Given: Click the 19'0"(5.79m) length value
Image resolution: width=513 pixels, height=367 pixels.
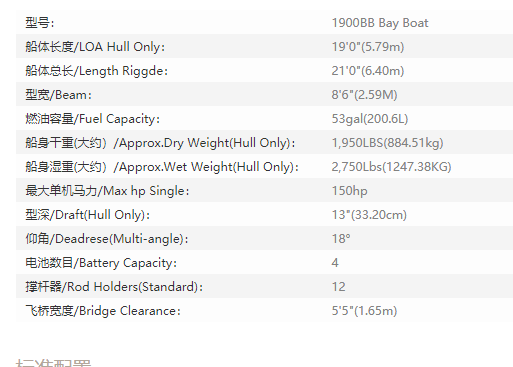Looking at the screenshot, I should click(x=368, y=47).
